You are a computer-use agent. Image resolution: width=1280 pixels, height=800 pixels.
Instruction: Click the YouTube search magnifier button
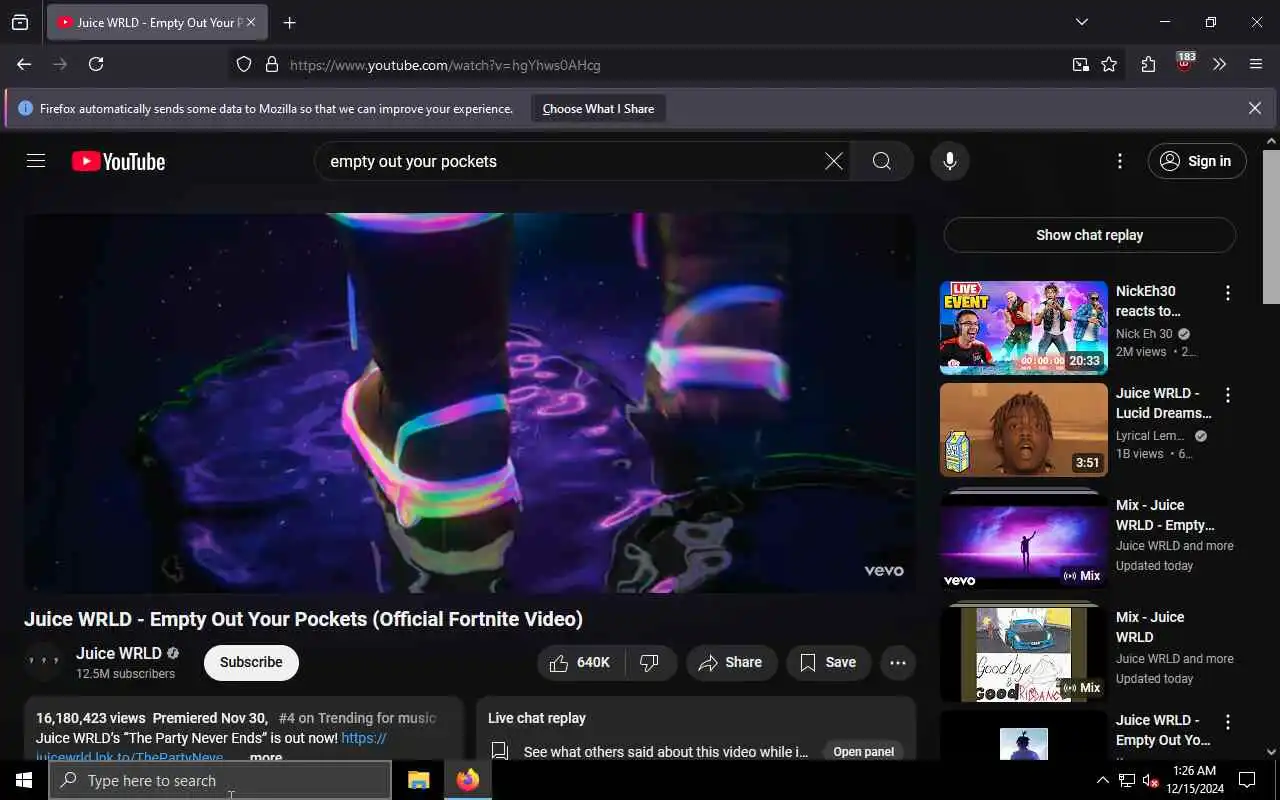click(x=881, y=161)
